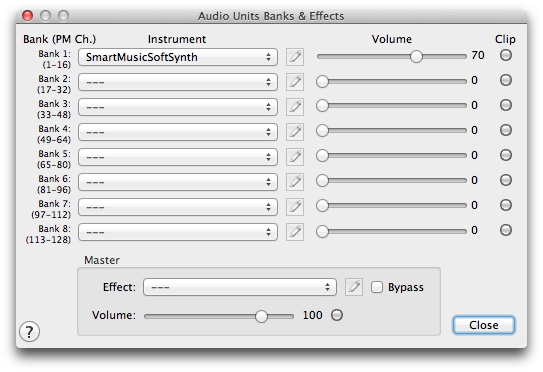Click the red window close button
The height and width of the screenshot is (372, 543).
[x=27, y=16]
